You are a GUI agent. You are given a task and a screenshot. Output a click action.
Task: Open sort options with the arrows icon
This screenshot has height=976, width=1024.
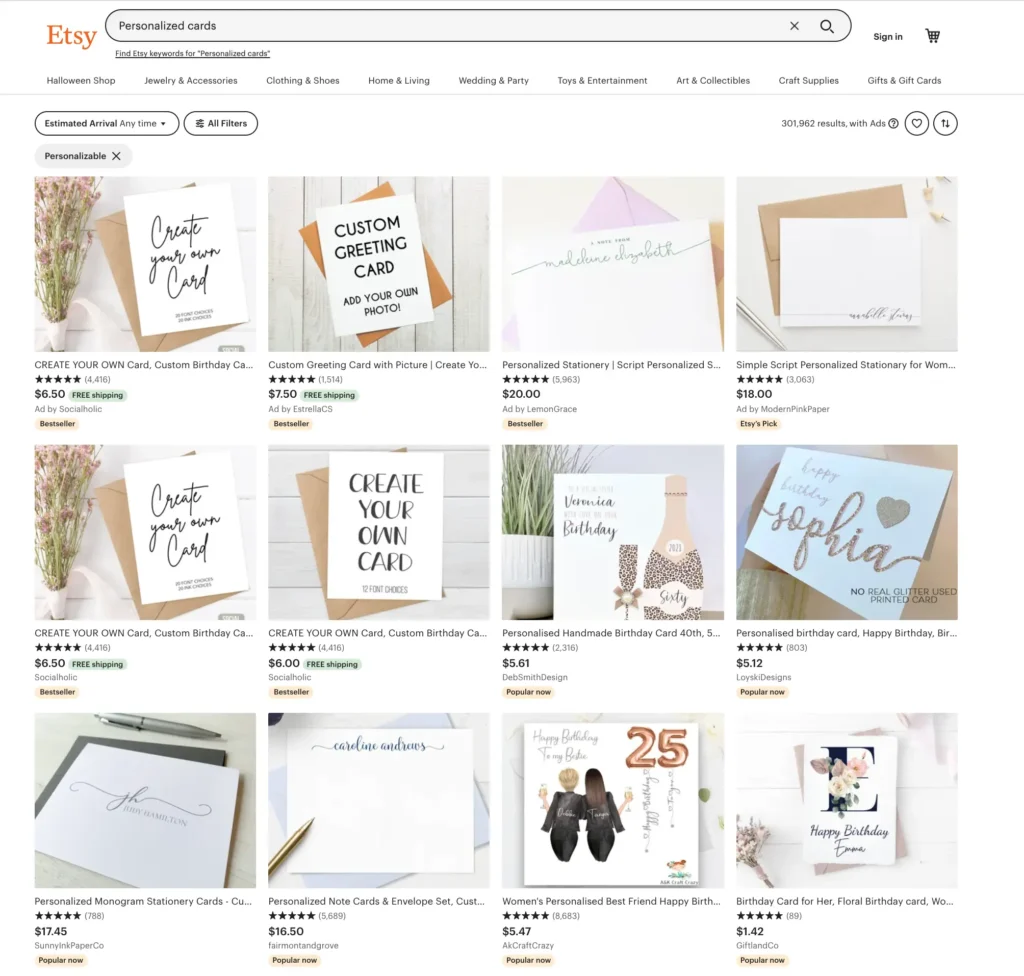946,123
